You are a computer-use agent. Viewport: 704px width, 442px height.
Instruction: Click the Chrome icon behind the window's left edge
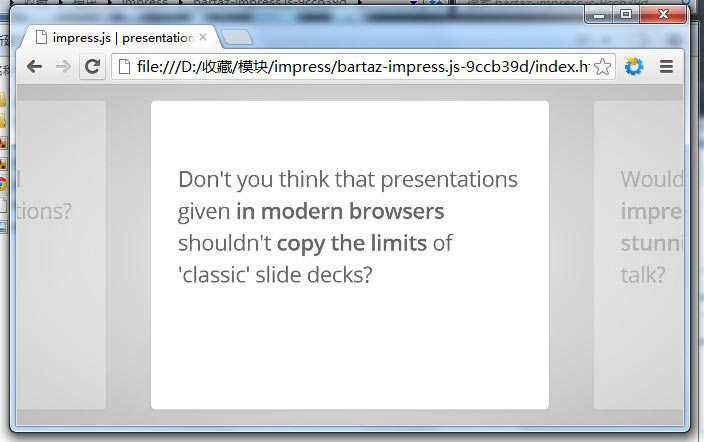coord(3,183)
